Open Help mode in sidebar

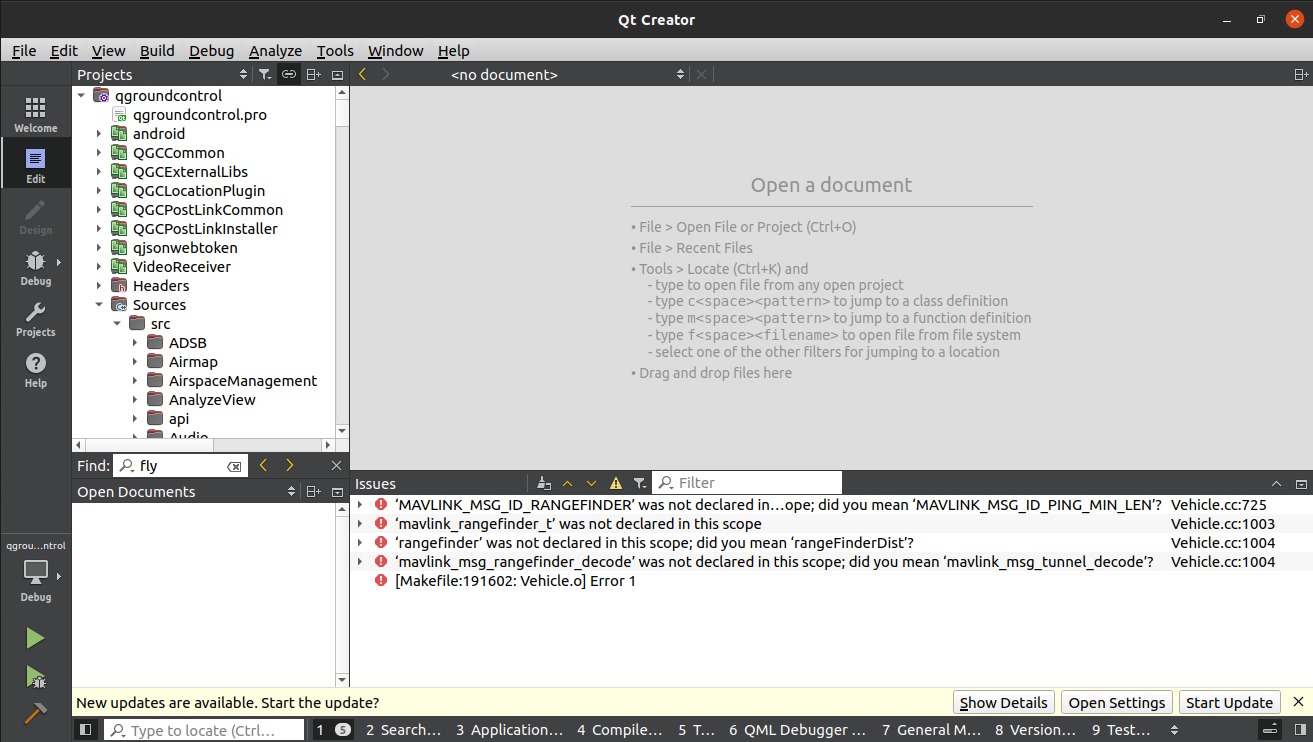35,368
